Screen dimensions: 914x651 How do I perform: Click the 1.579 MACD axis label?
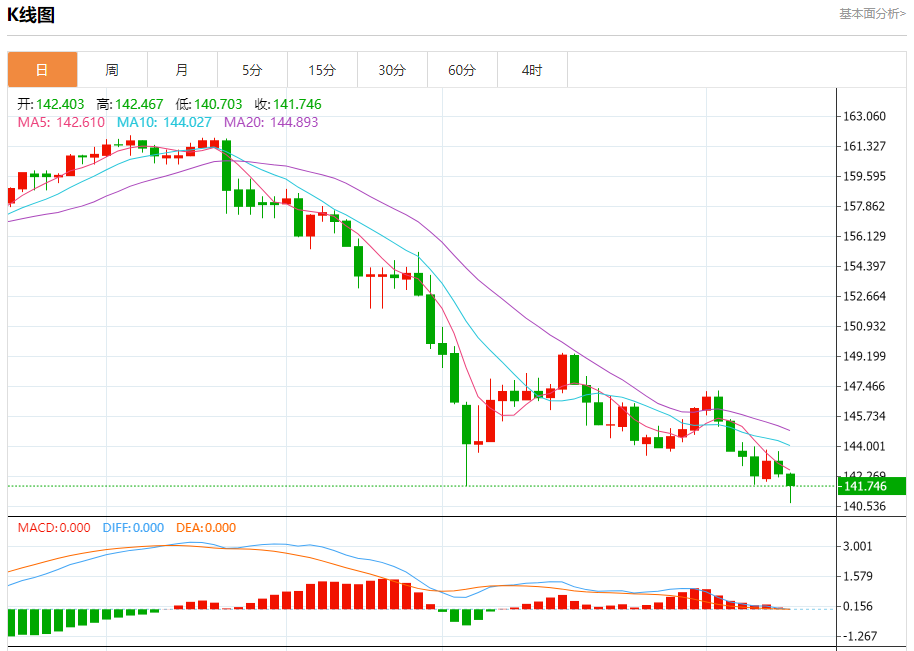pos(858,576)
